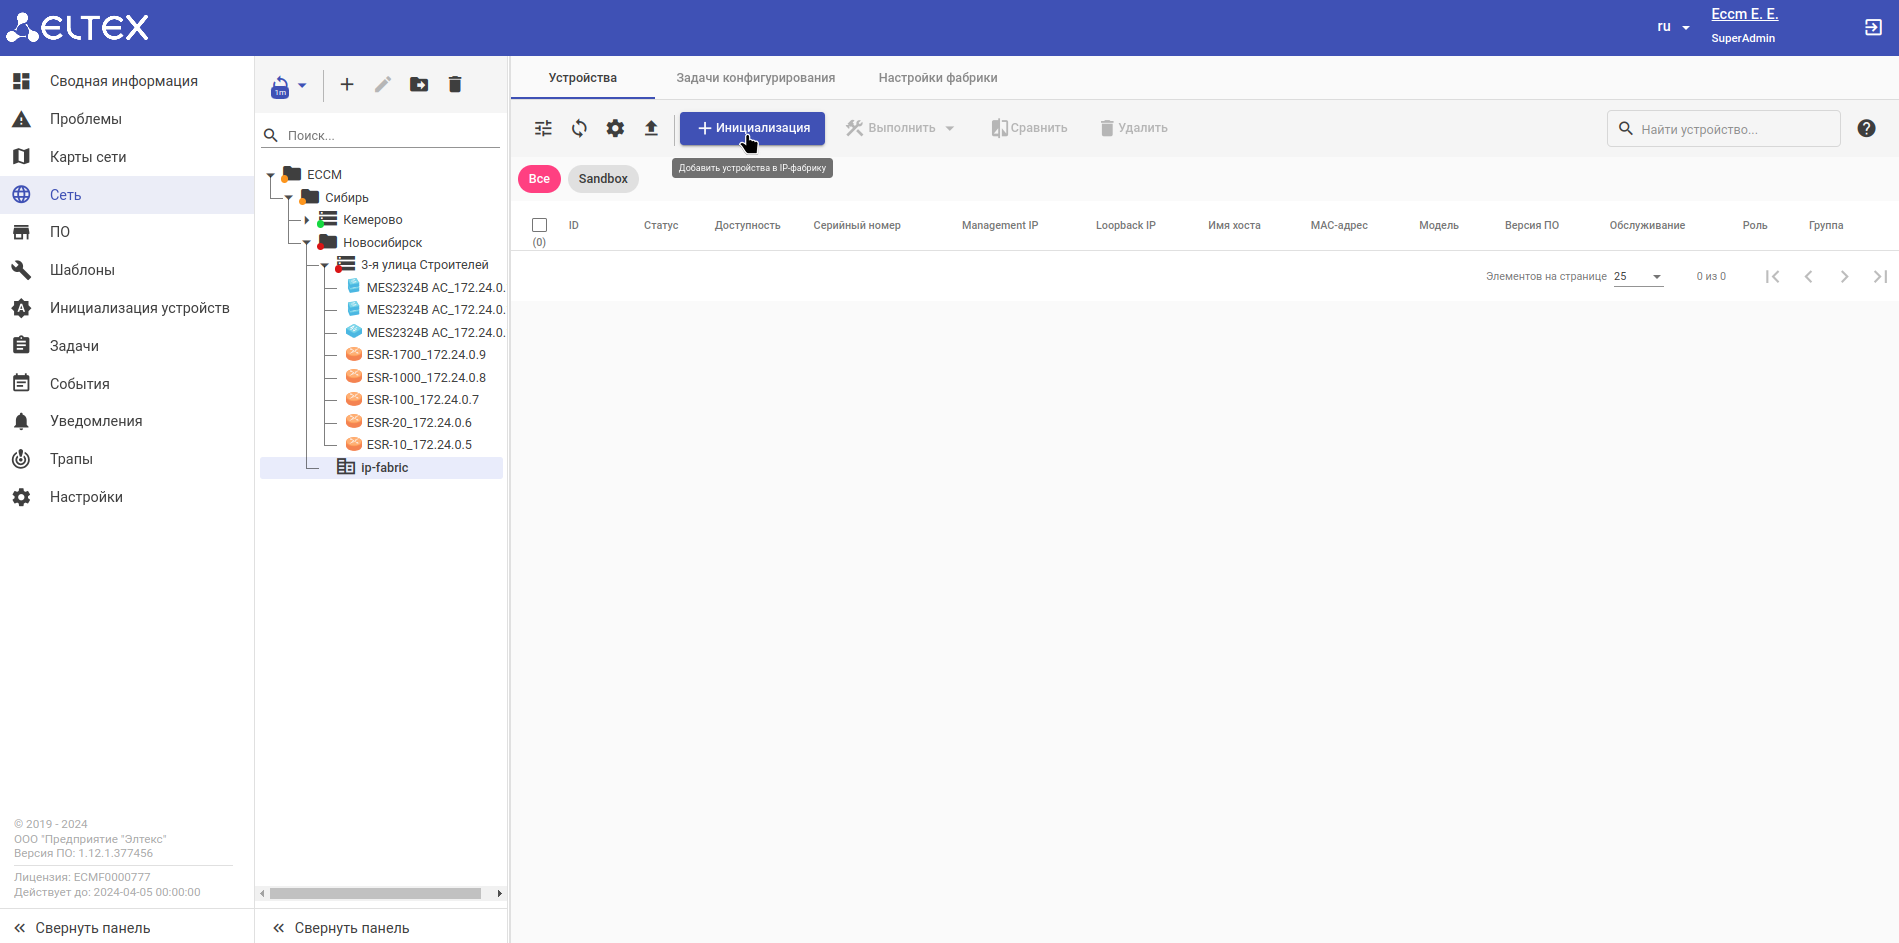Tick the select-all devices checkbox
This screenshot has height=943, width=1899.
(x=540, y=226)
